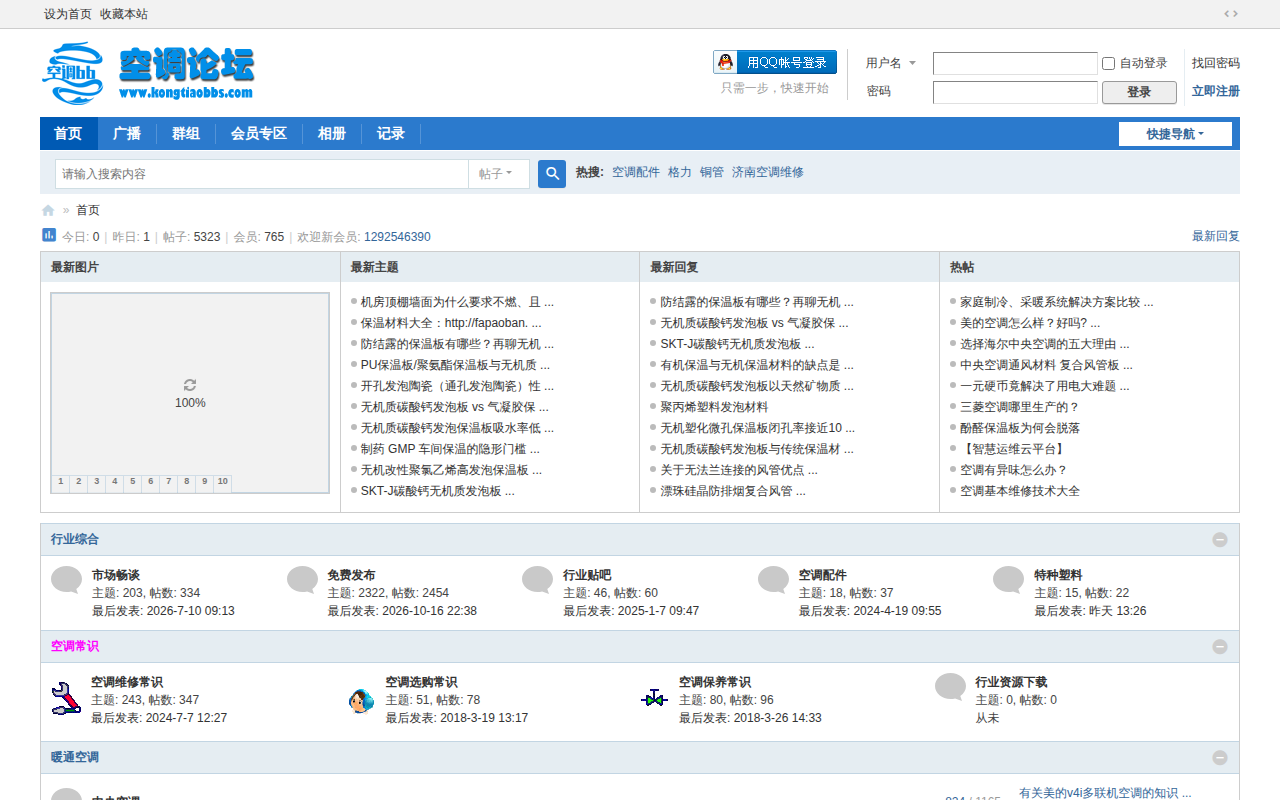Click the 记录 nav tab

(x=391, y=134)
